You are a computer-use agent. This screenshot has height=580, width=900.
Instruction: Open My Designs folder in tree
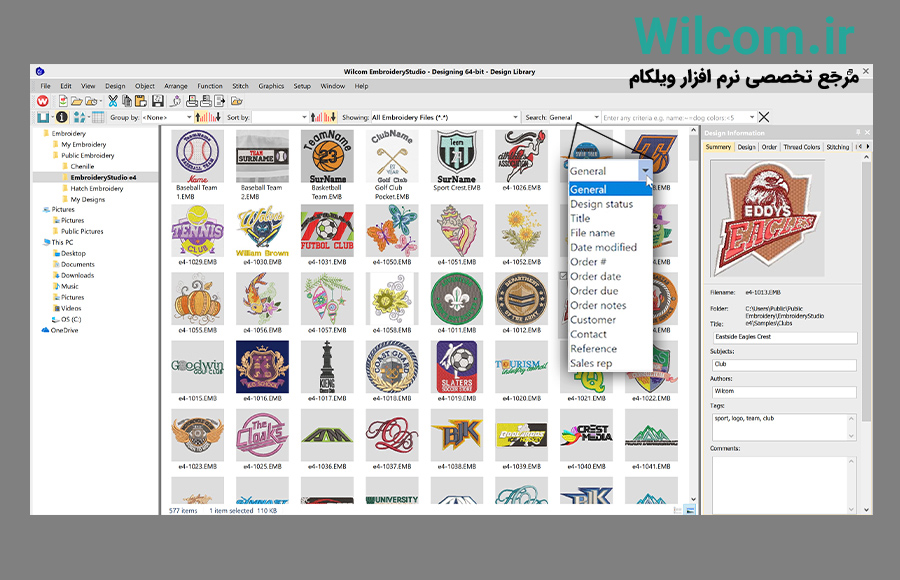pyautogui.click(x=87, y=199)
